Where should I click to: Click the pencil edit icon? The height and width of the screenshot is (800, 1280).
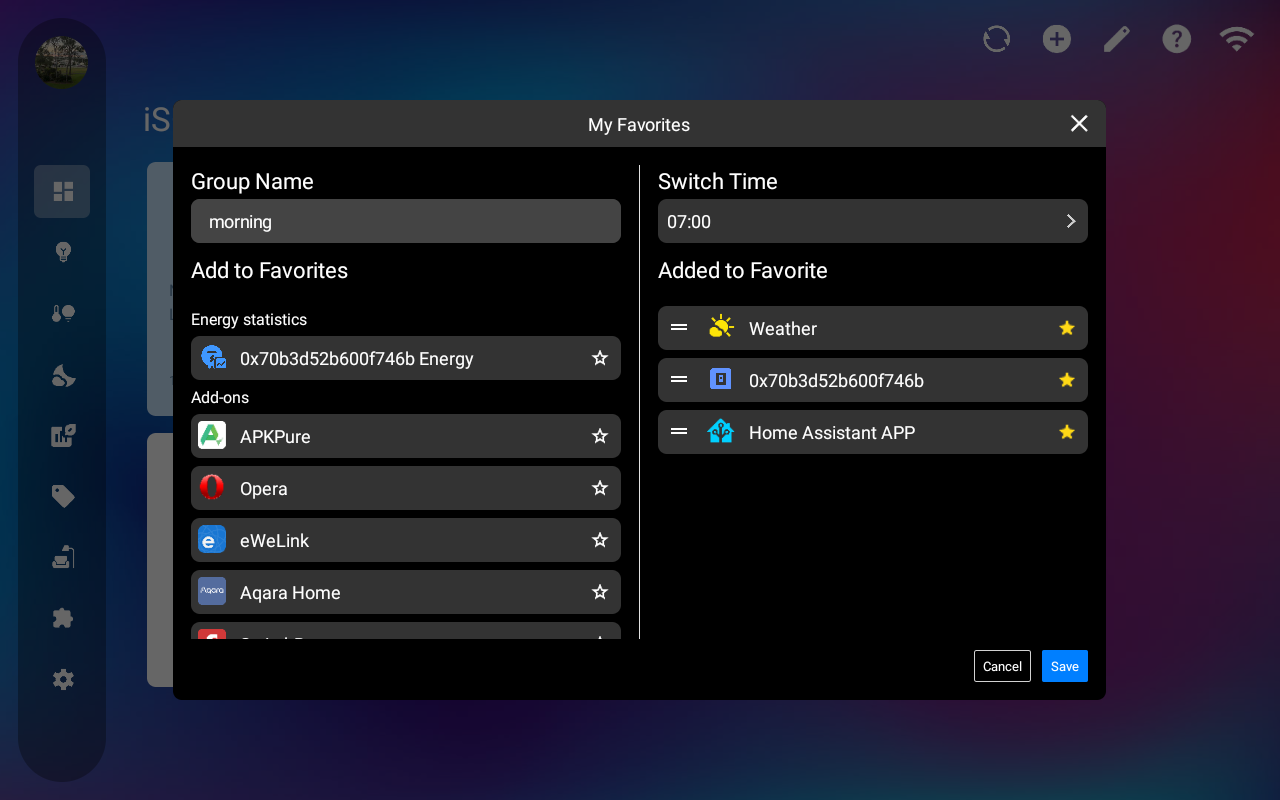click(1116, 39)
